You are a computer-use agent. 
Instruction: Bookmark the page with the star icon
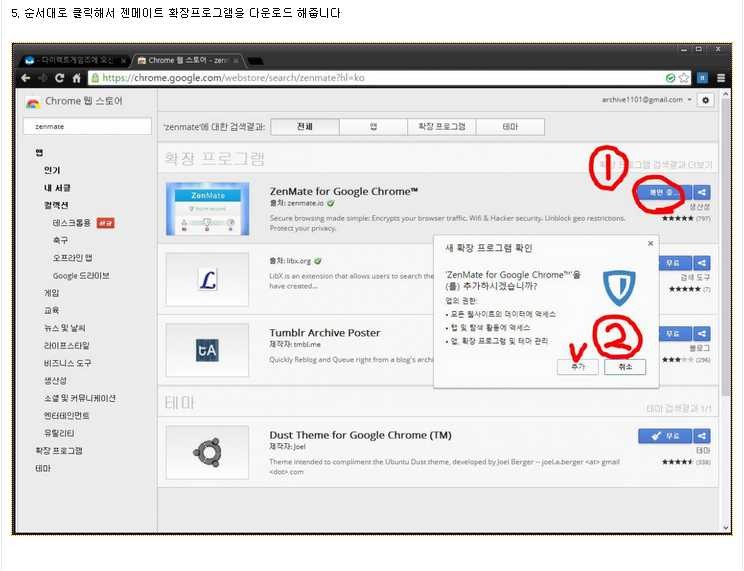tap(684, 78)
